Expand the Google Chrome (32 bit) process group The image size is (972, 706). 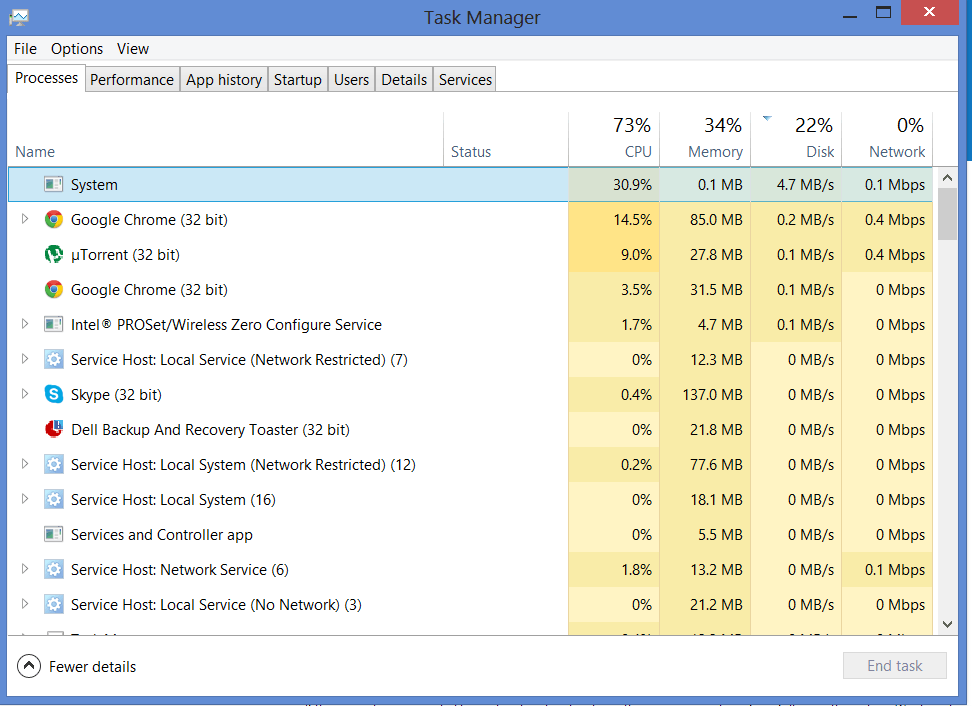point(25,219)
